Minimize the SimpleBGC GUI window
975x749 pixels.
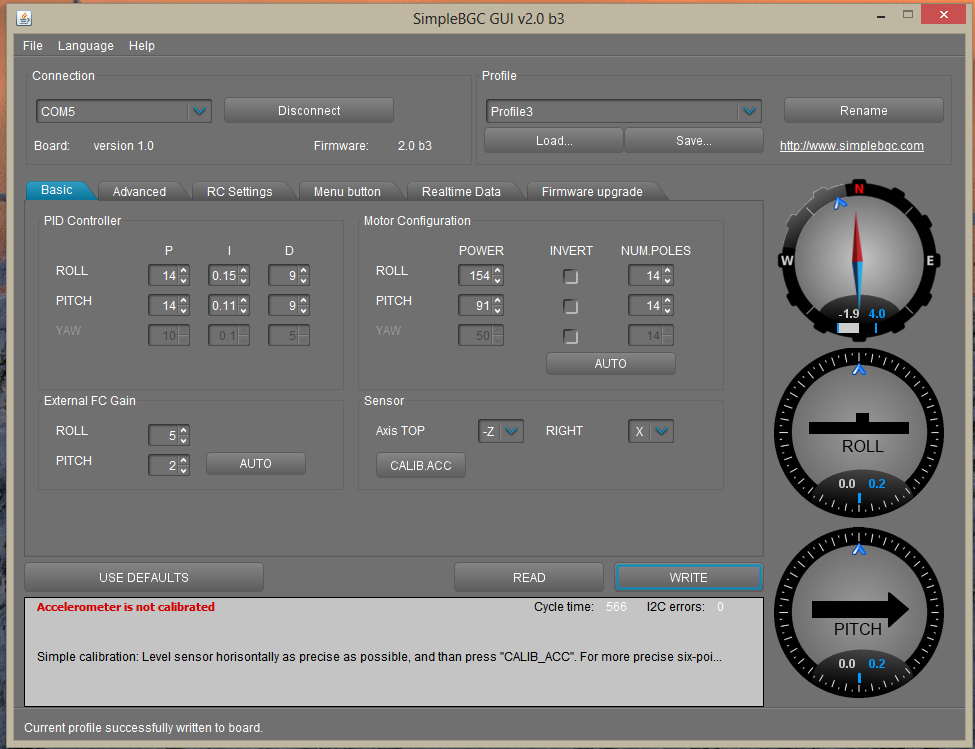click(x=880, y=17)
